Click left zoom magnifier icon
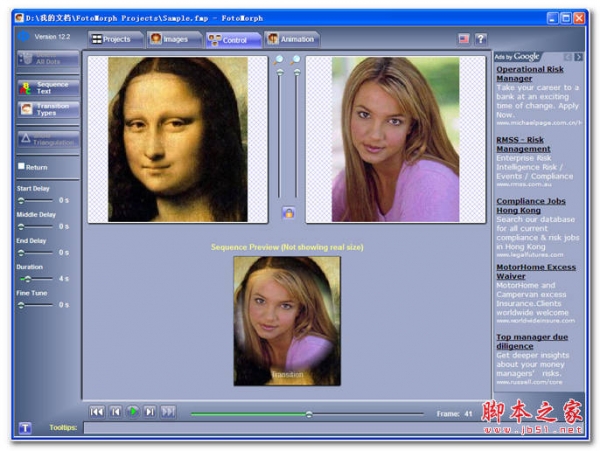Viewport: 600px width, 451px height. point(279,60)
